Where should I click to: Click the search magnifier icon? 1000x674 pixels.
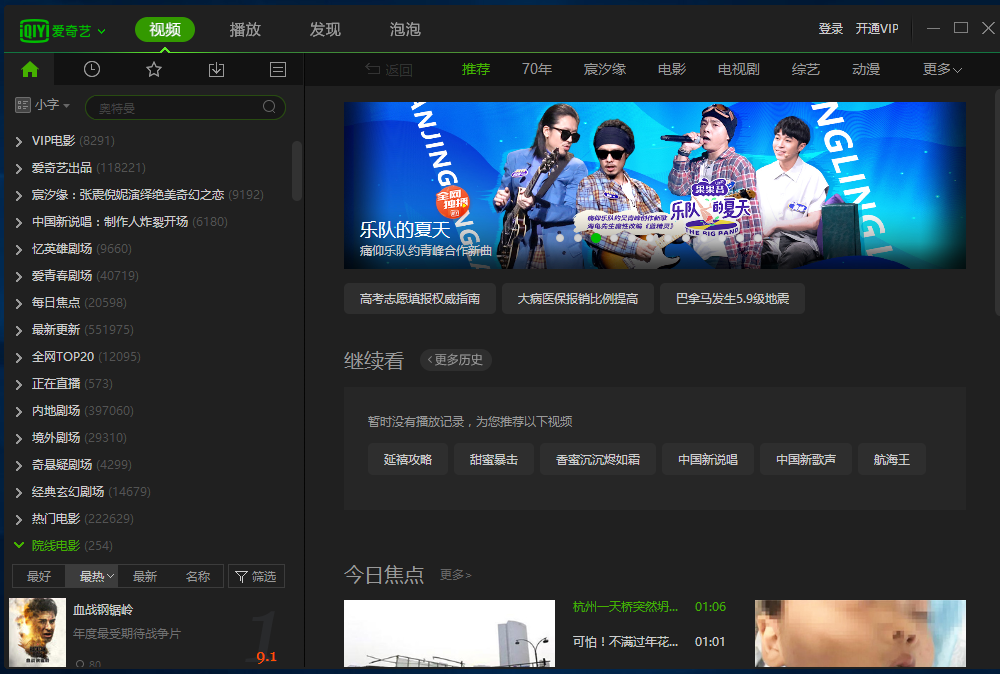coord(270,107)
